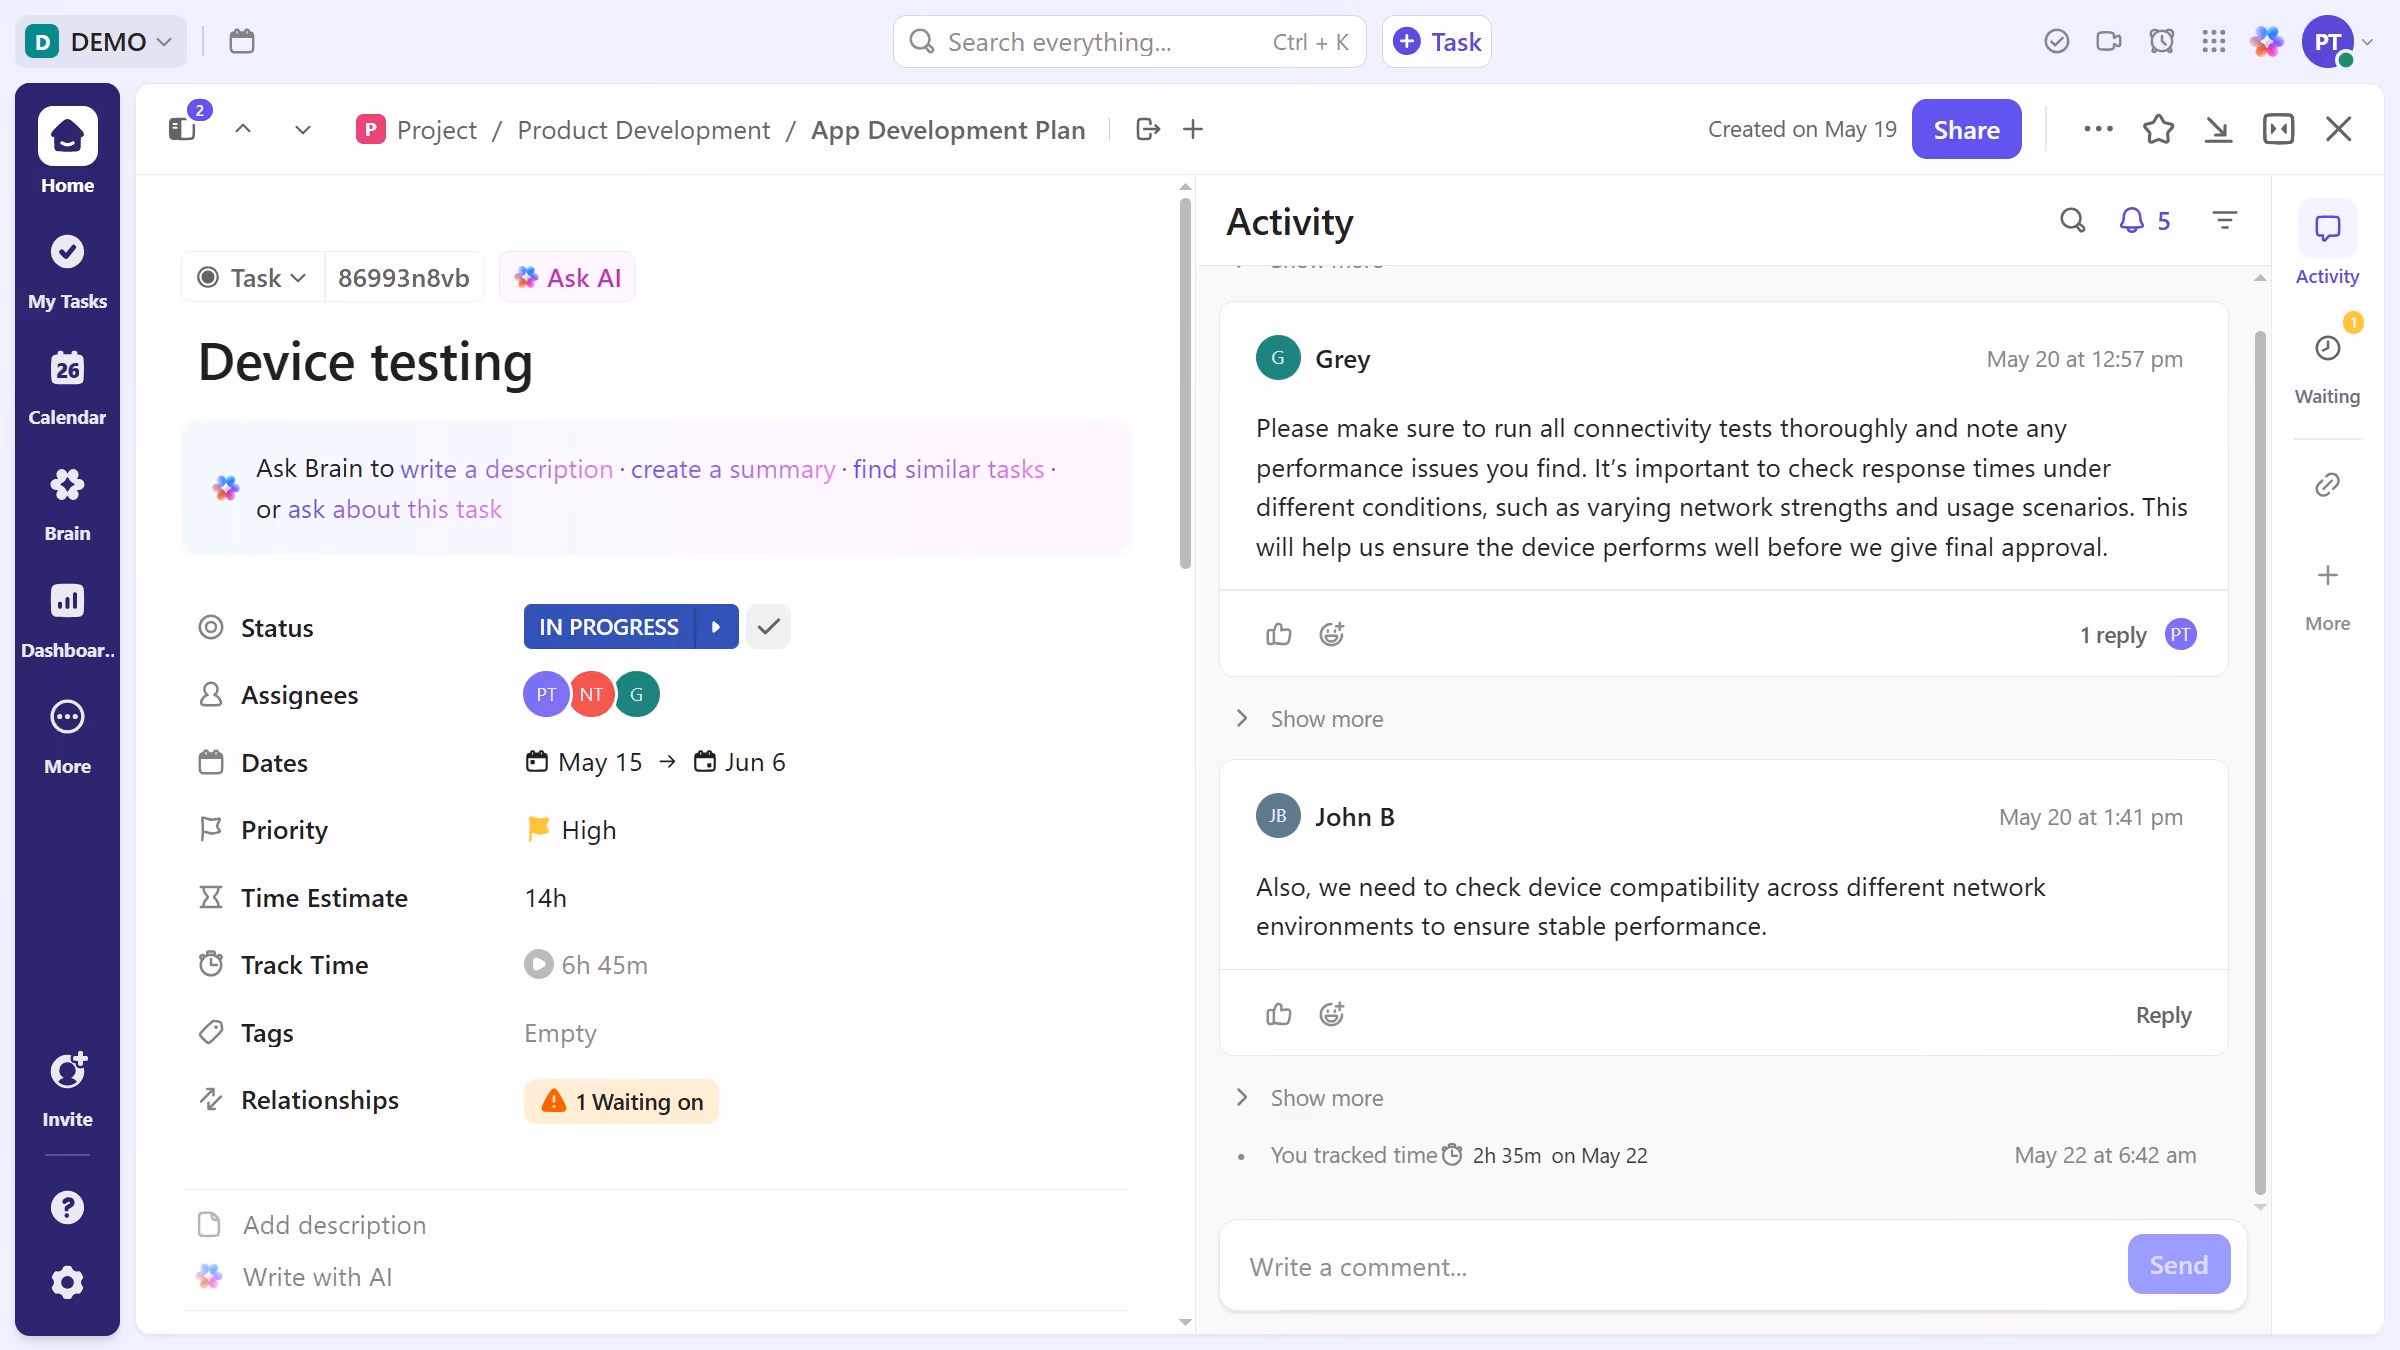
Task: Click the find similar tasks link
Action: pyautogui.click(x=948, y=469)
